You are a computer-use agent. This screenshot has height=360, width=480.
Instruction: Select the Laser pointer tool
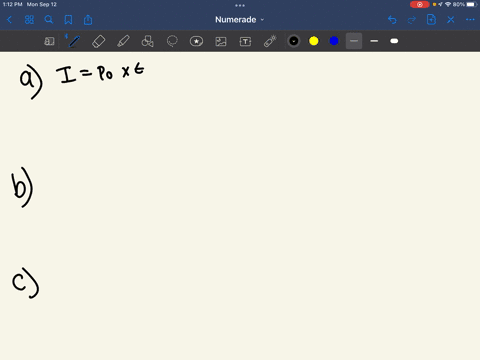[270, 41]
